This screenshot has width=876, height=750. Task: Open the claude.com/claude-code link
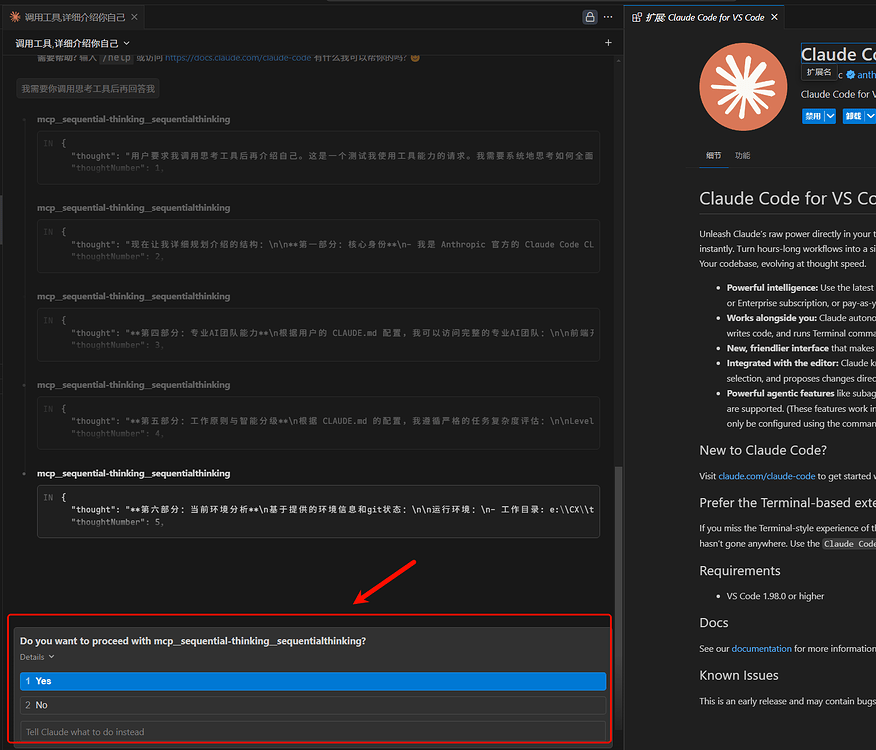tap(766, 476)
